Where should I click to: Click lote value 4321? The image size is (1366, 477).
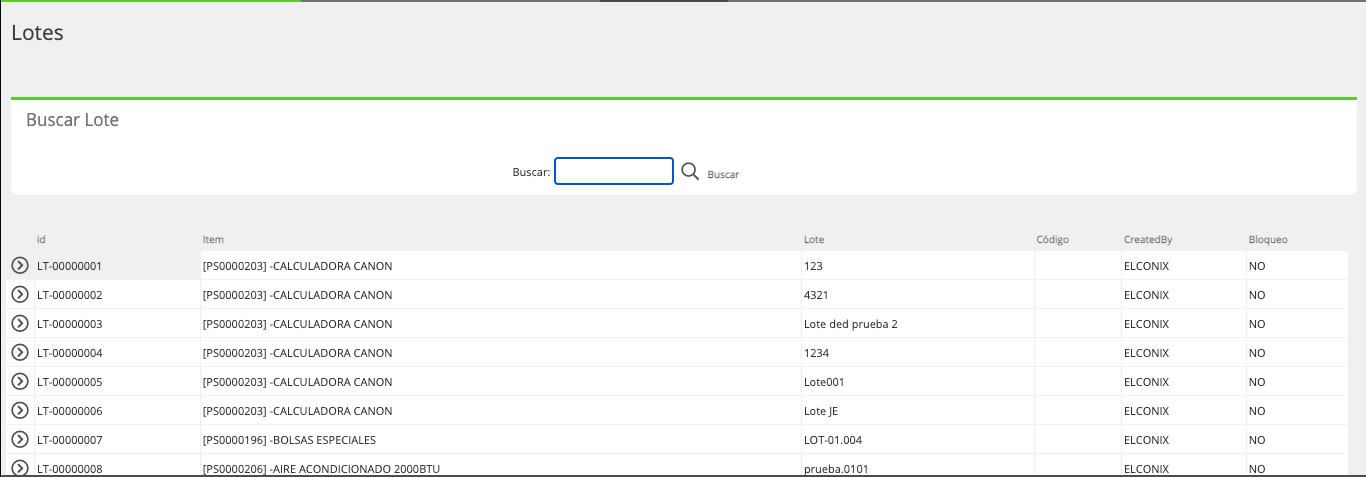coord(816,295)
